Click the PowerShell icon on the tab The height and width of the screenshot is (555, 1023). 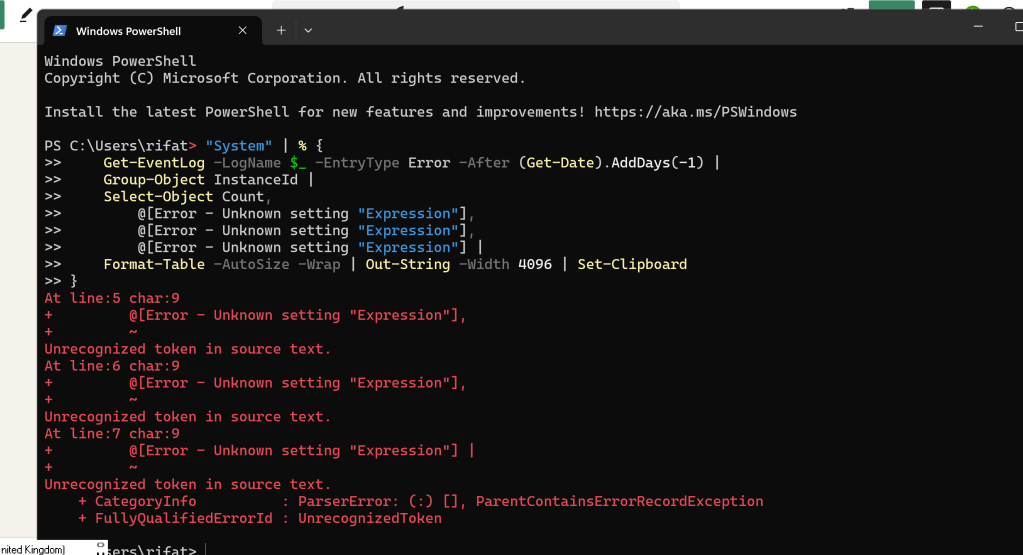point(59,31)
